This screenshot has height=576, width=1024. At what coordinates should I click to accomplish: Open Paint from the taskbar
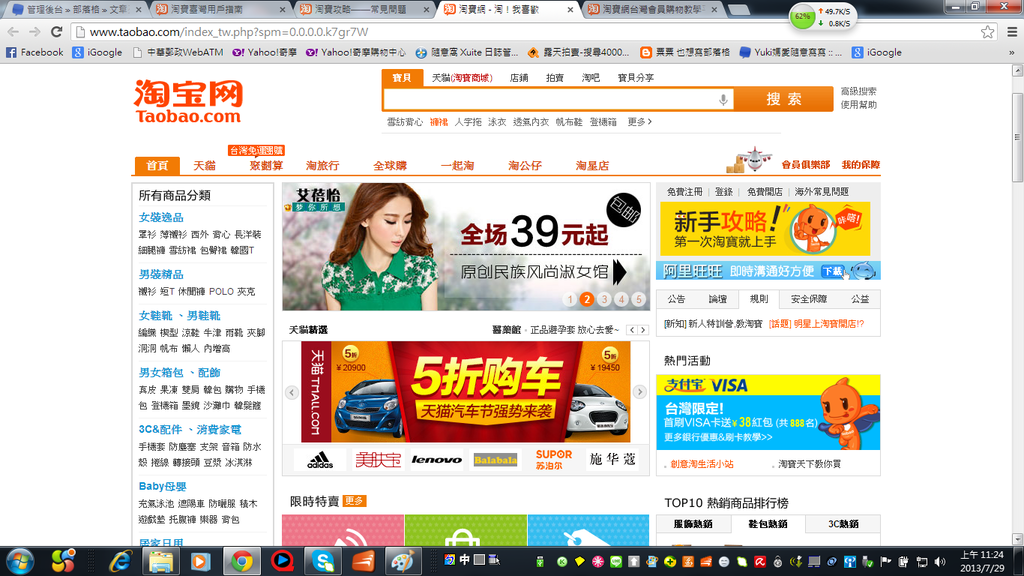point(403,562)
